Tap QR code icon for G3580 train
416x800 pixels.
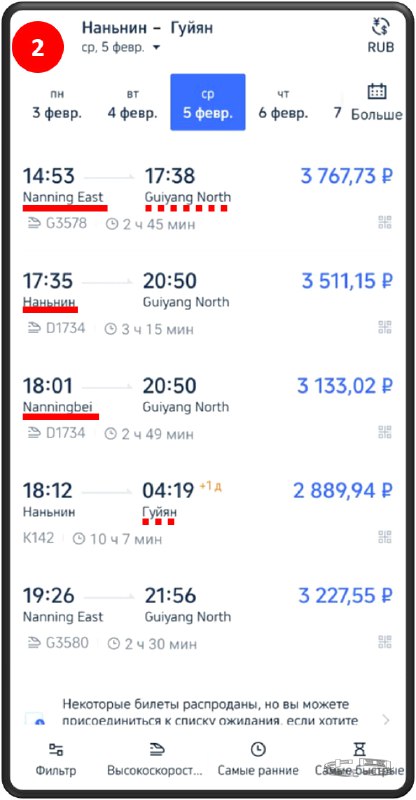[385, 641]
